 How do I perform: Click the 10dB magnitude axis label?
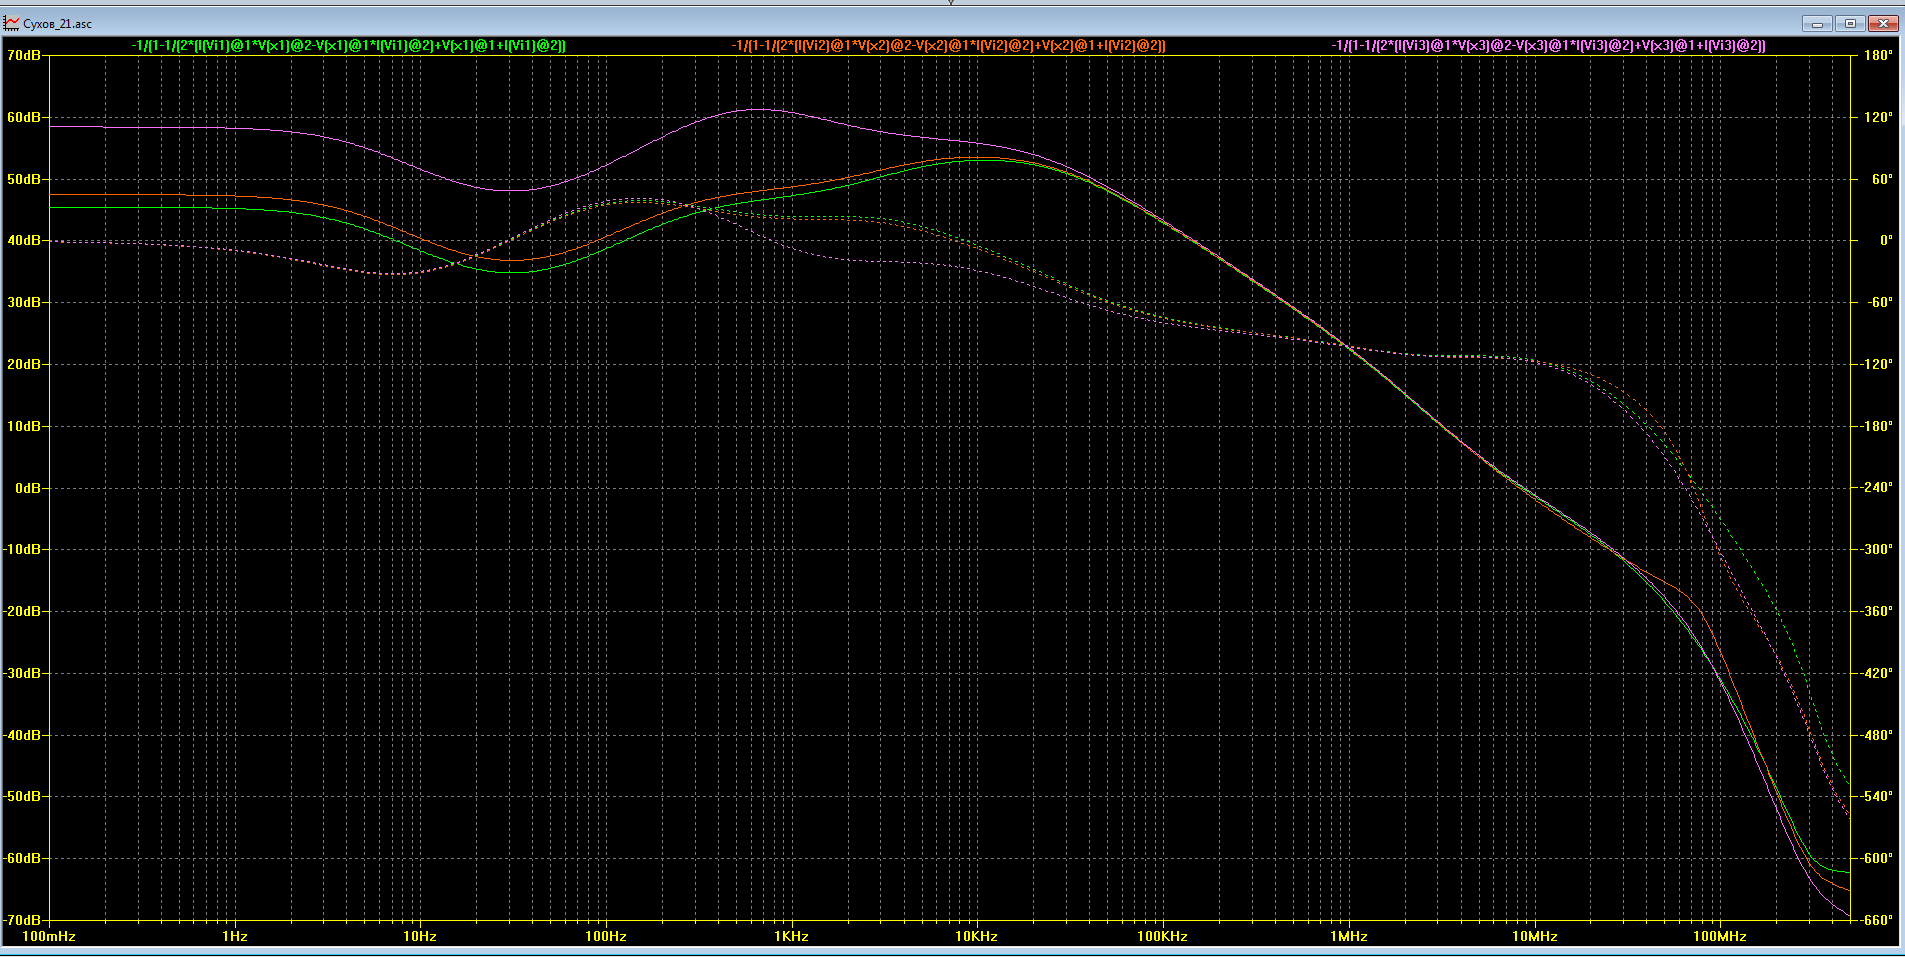[x=24, y=426]
